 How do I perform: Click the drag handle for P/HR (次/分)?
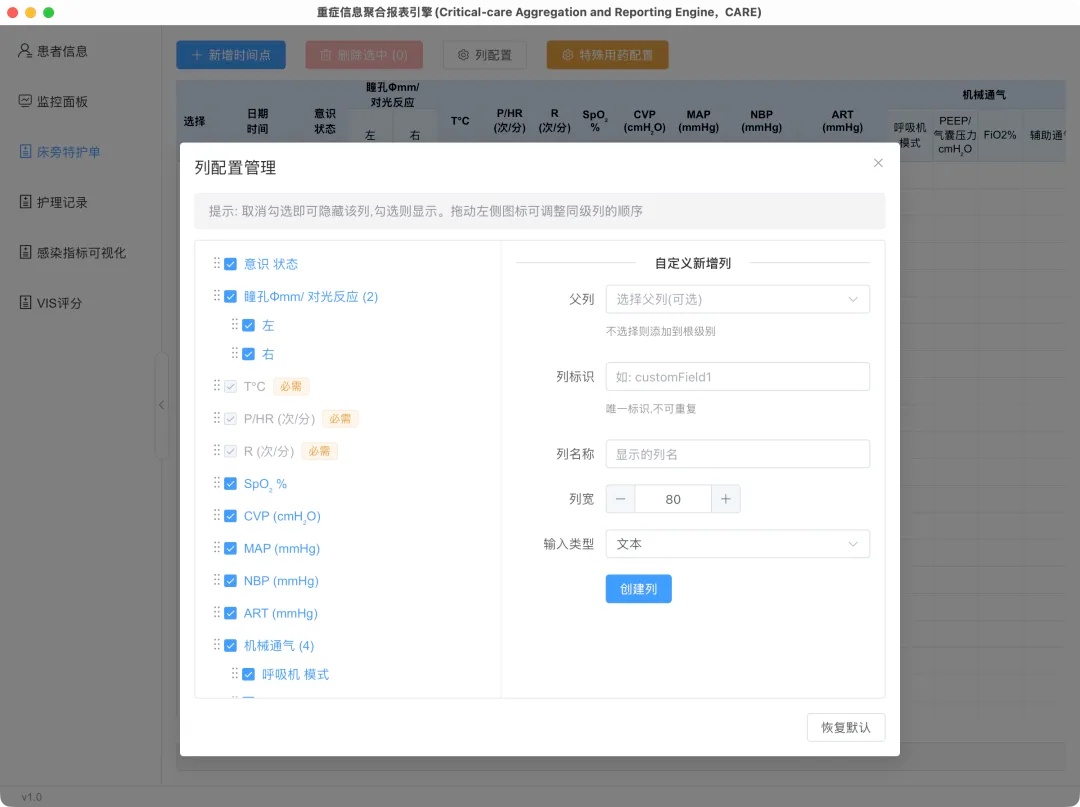coord(216,417)
